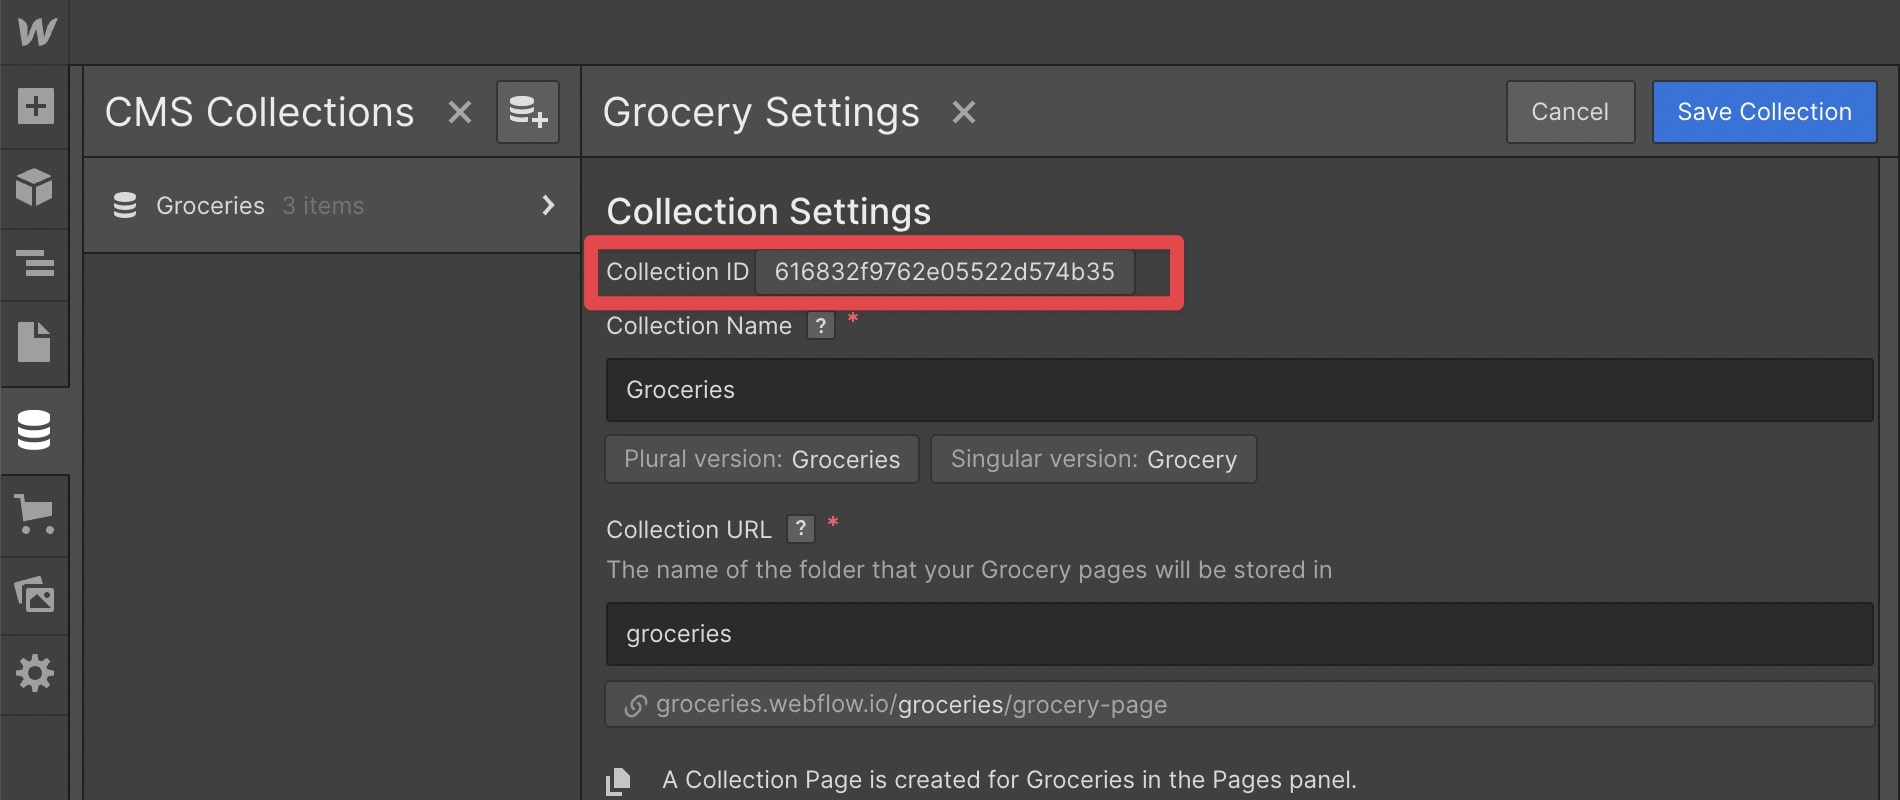The height and width of the screenshot is (800, 1900).
Task: Open the Add Elements panel
Action: [35, 106]
